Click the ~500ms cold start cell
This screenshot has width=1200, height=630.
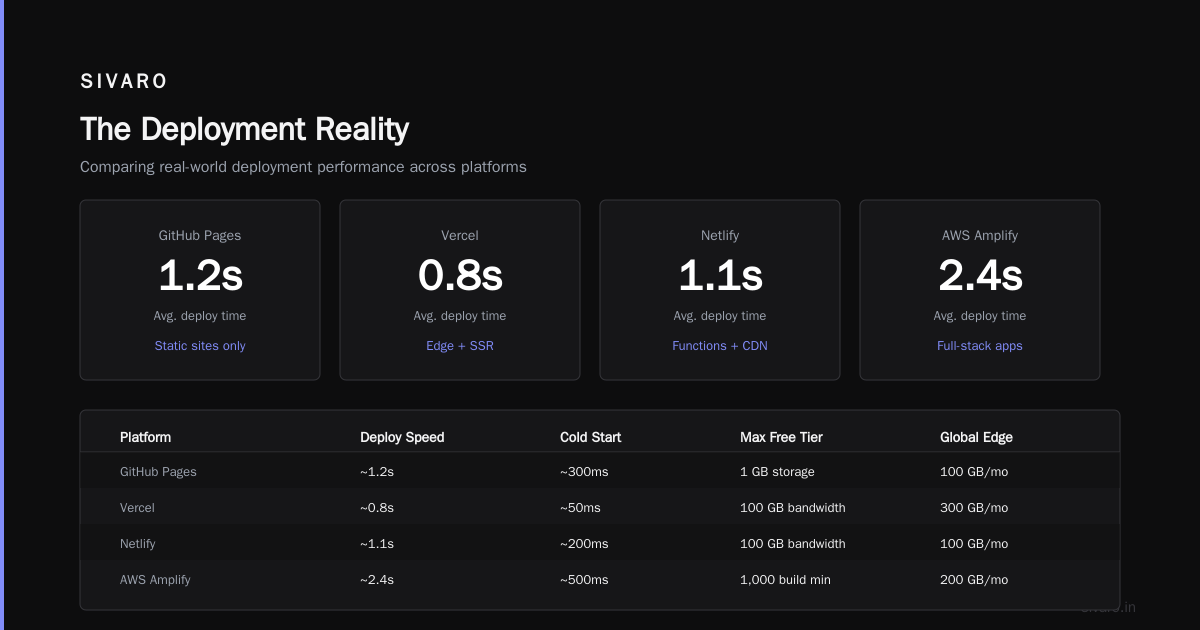click(x=584, y=580)
